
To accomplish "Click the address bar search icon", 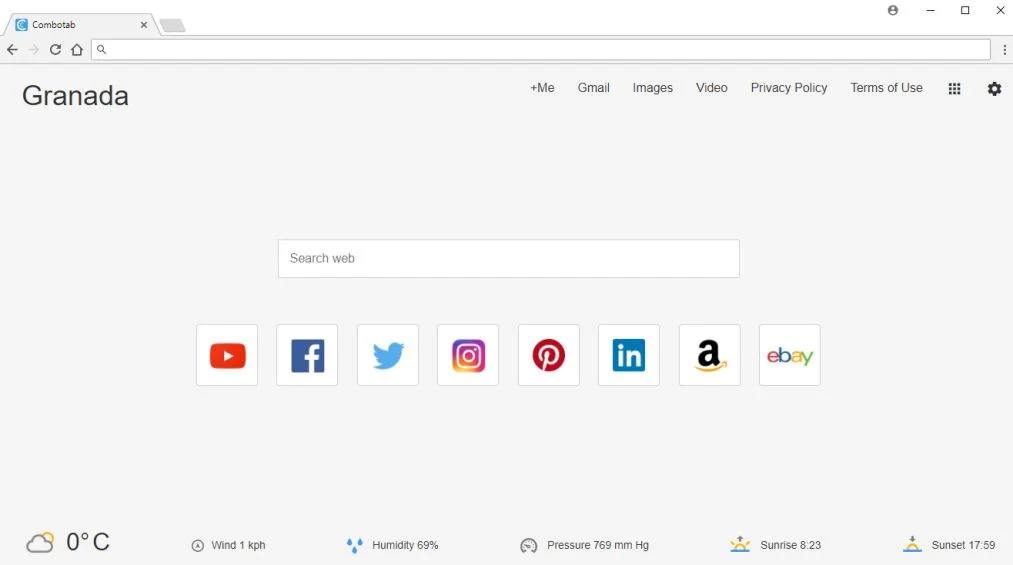I will (x=101, y=49).
